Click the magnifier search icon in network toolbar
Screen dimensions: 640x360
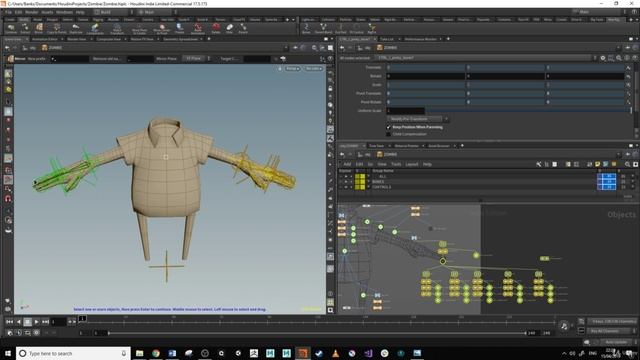[x=627, y=164]
